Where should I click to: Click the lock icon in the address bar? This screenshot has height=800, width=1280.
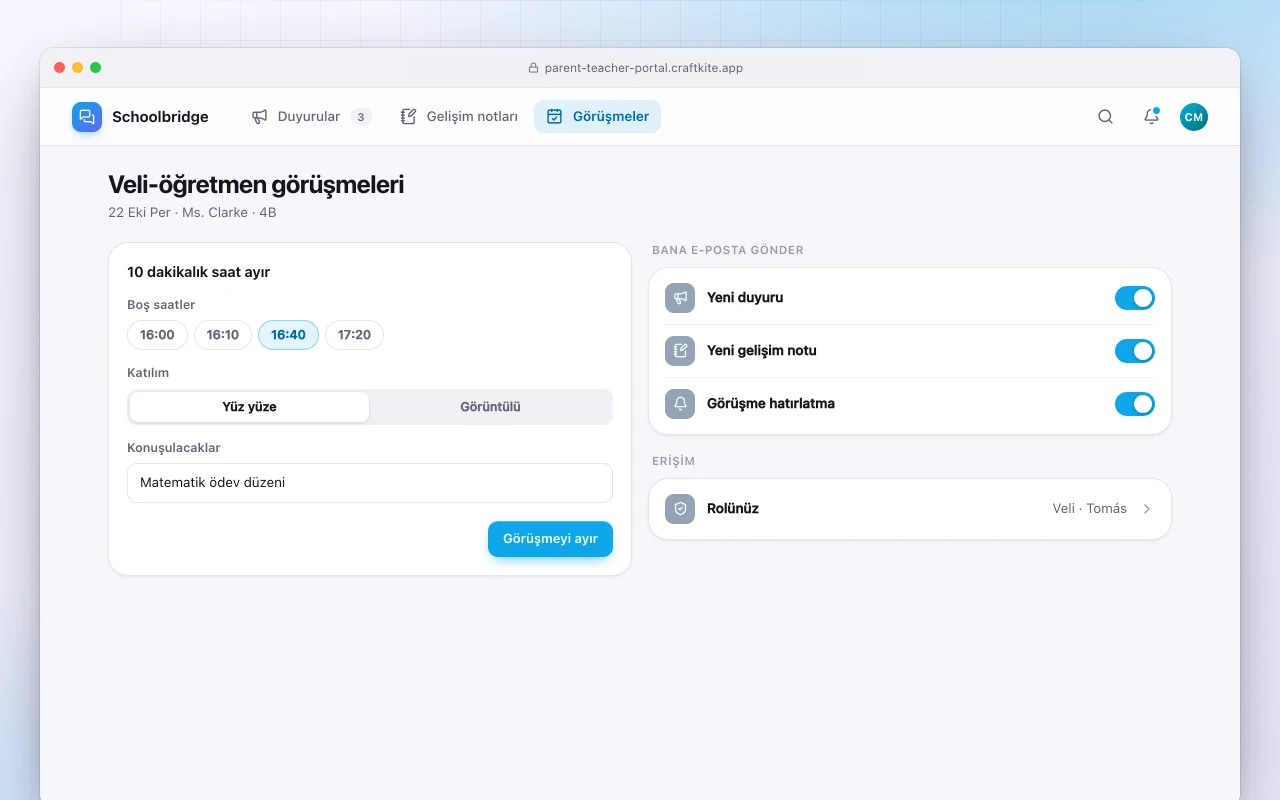533,68
